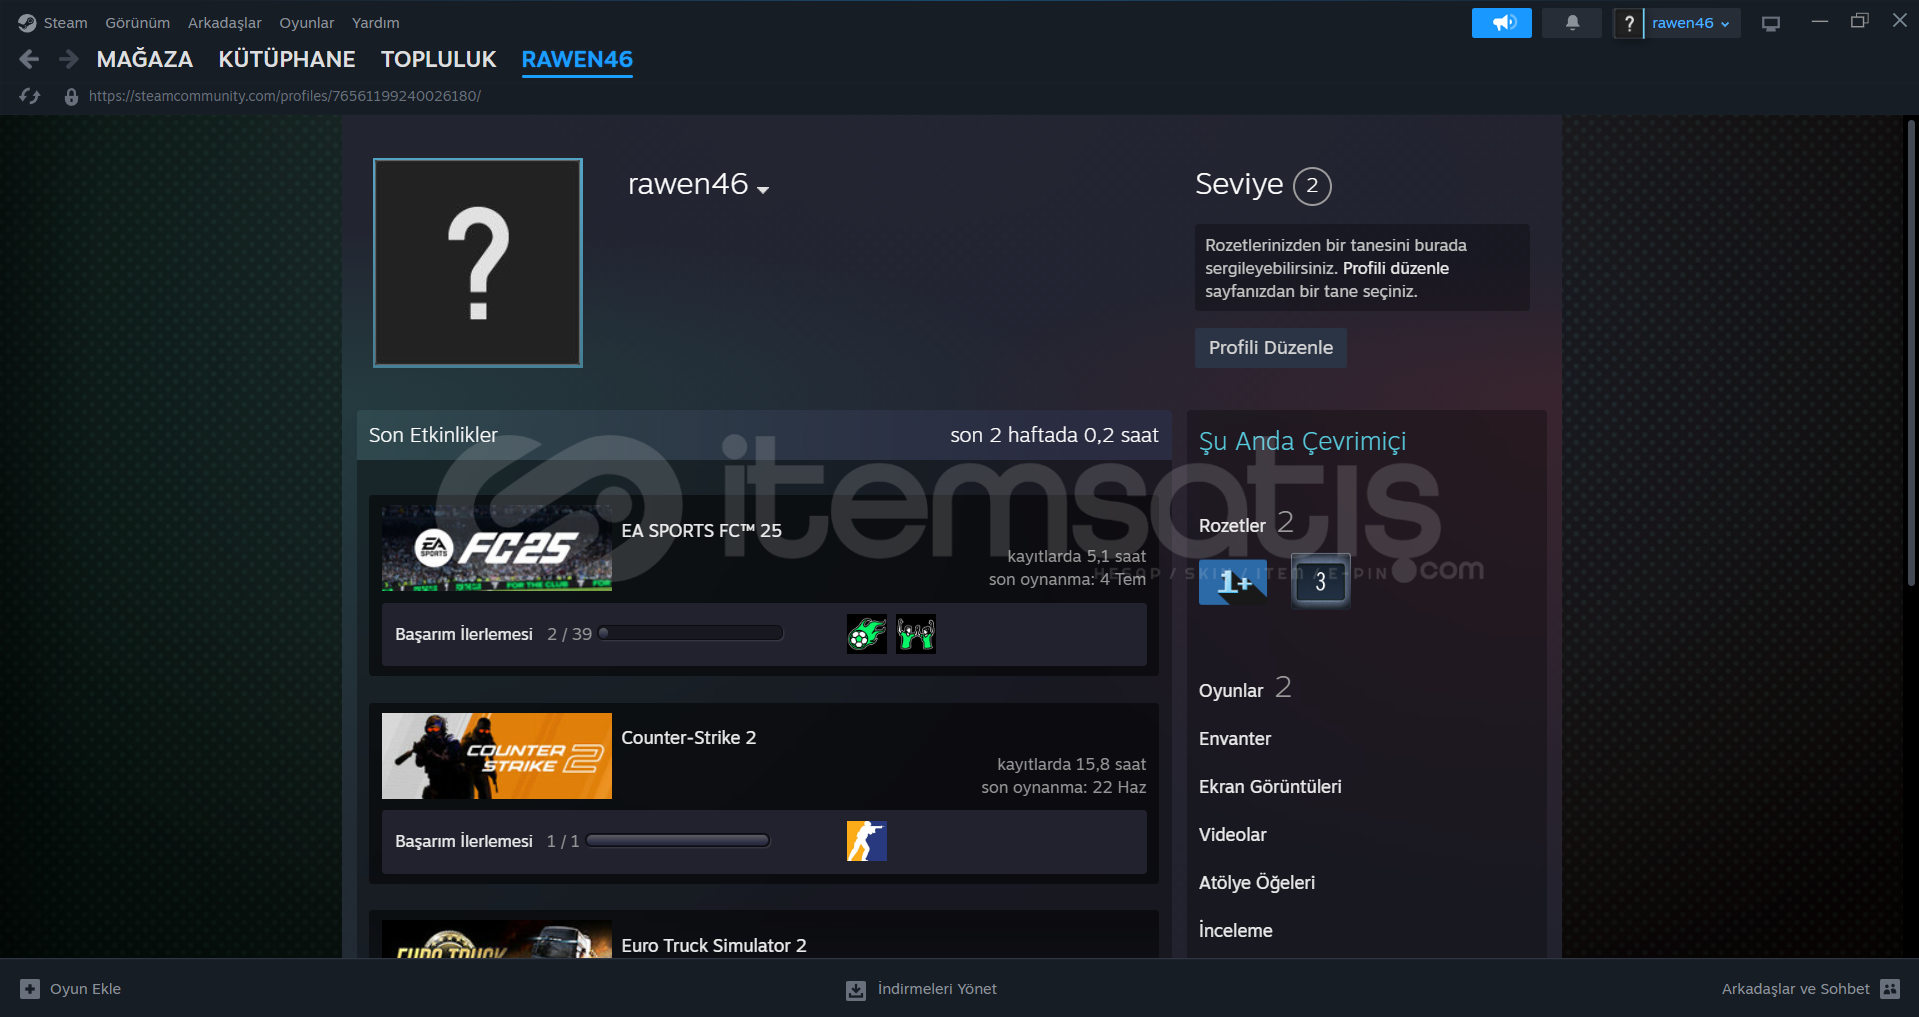Open the Arkadaşlar menu

tap(224, 23)
